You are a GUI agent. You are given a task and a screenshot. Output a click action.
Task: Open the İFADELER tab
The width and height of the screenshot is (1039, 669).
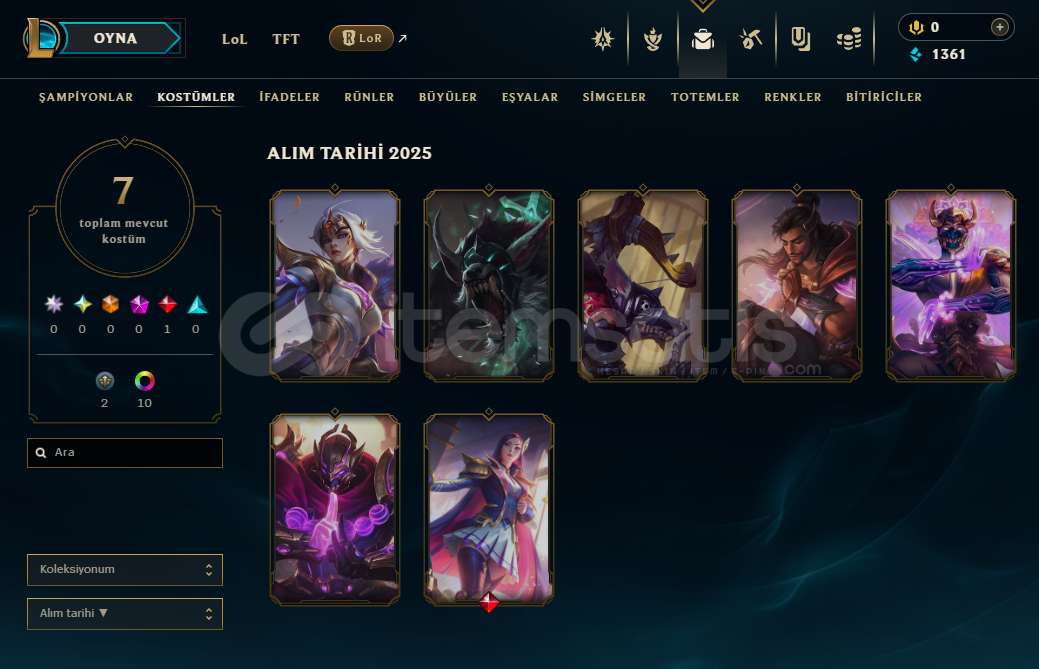pos(290,97)
